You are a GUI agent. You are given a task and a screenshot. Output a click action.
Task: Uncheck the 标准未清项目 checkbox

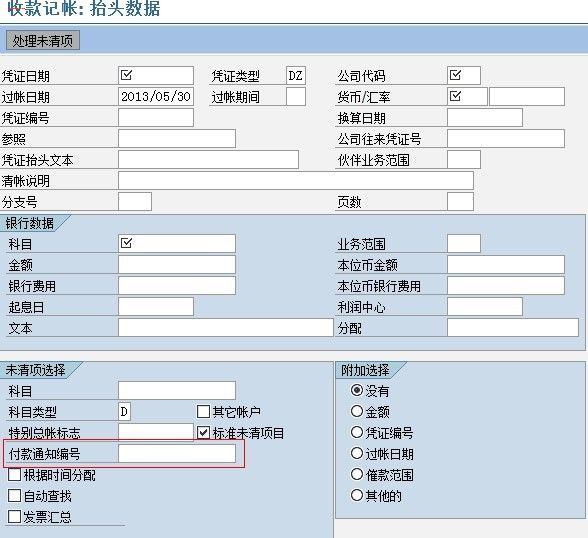coord(203,432)
